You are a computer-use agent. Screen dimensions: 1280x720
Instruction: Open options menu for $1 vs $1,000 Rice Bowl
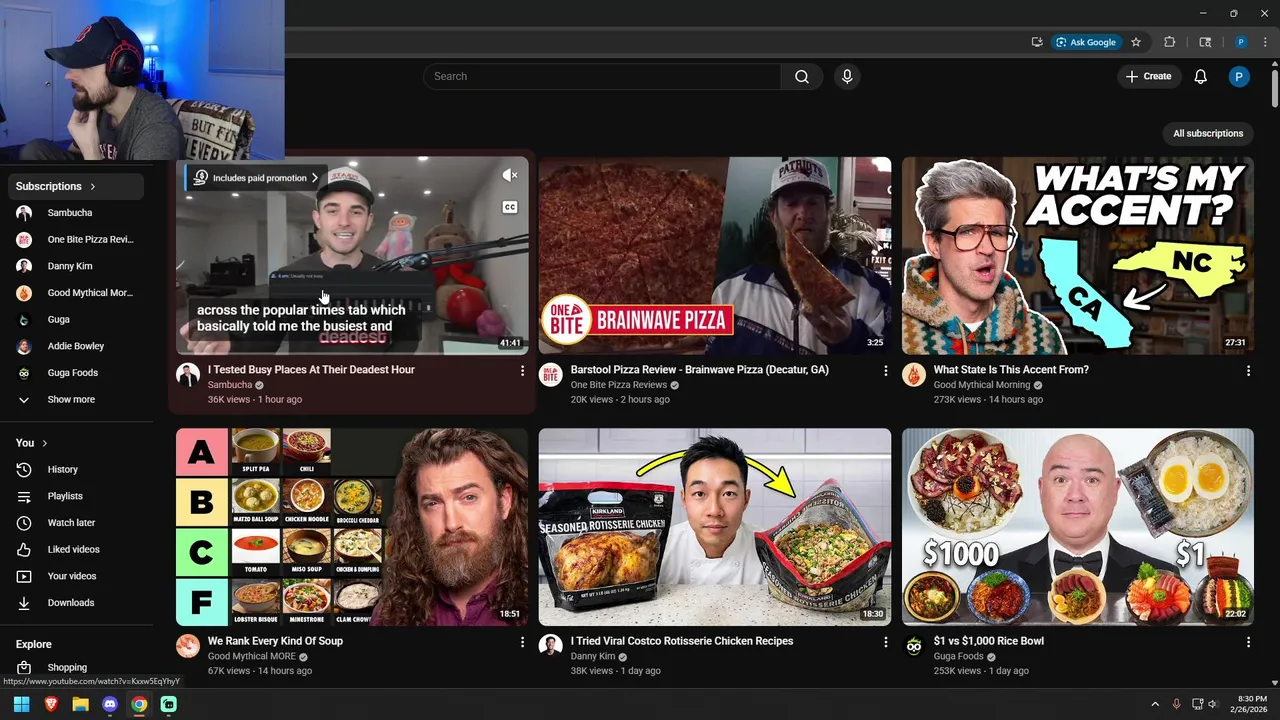(x=1248, y=642)
